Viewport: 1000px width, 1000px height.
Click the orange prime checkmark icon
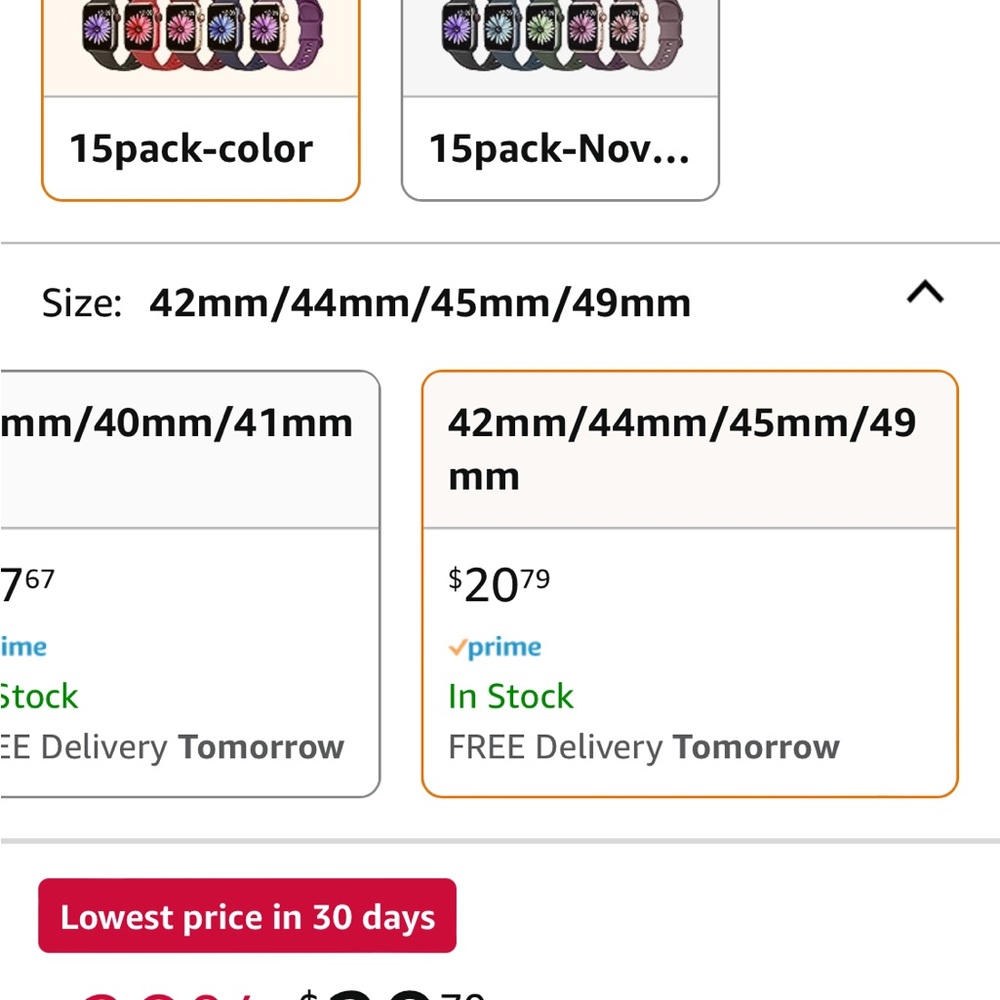tap(458, 647)
